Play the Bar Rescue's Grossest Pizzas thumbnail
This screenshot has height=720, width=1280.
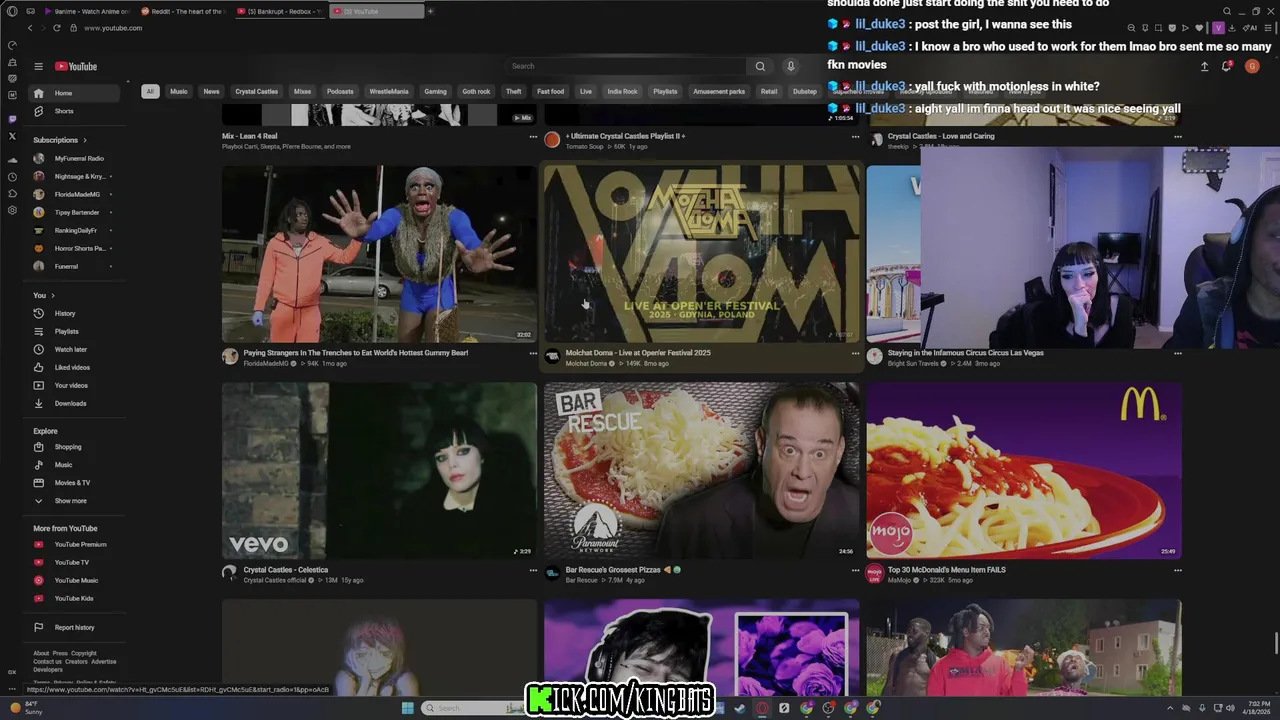(701, 470)
